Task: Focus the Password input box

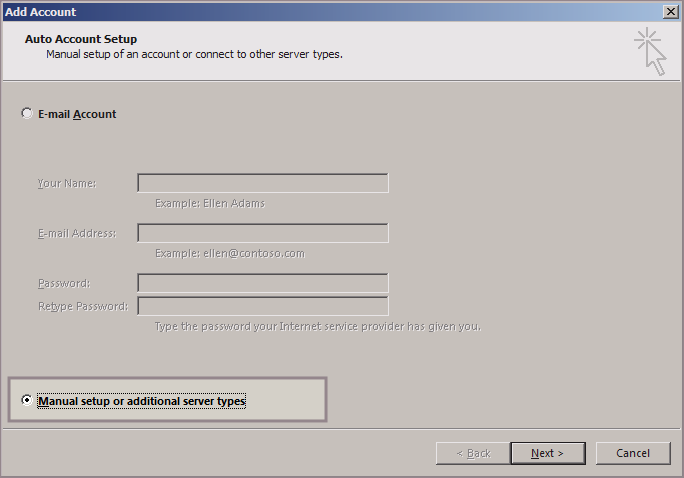Action: [x=263, y=283]
